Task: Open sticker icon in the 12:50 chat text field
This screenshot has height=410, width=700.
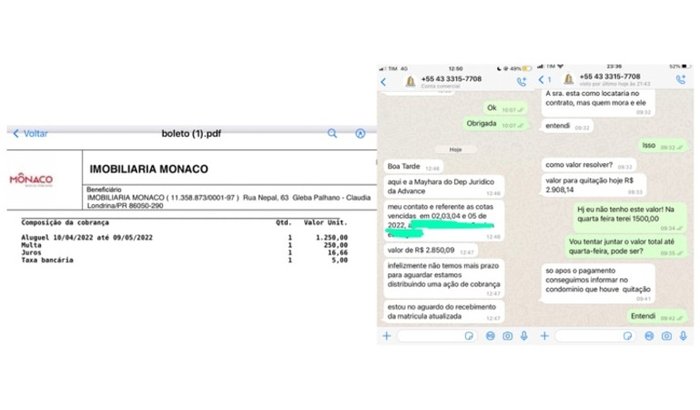Action: pyautogui.click(x=469, y=336)
